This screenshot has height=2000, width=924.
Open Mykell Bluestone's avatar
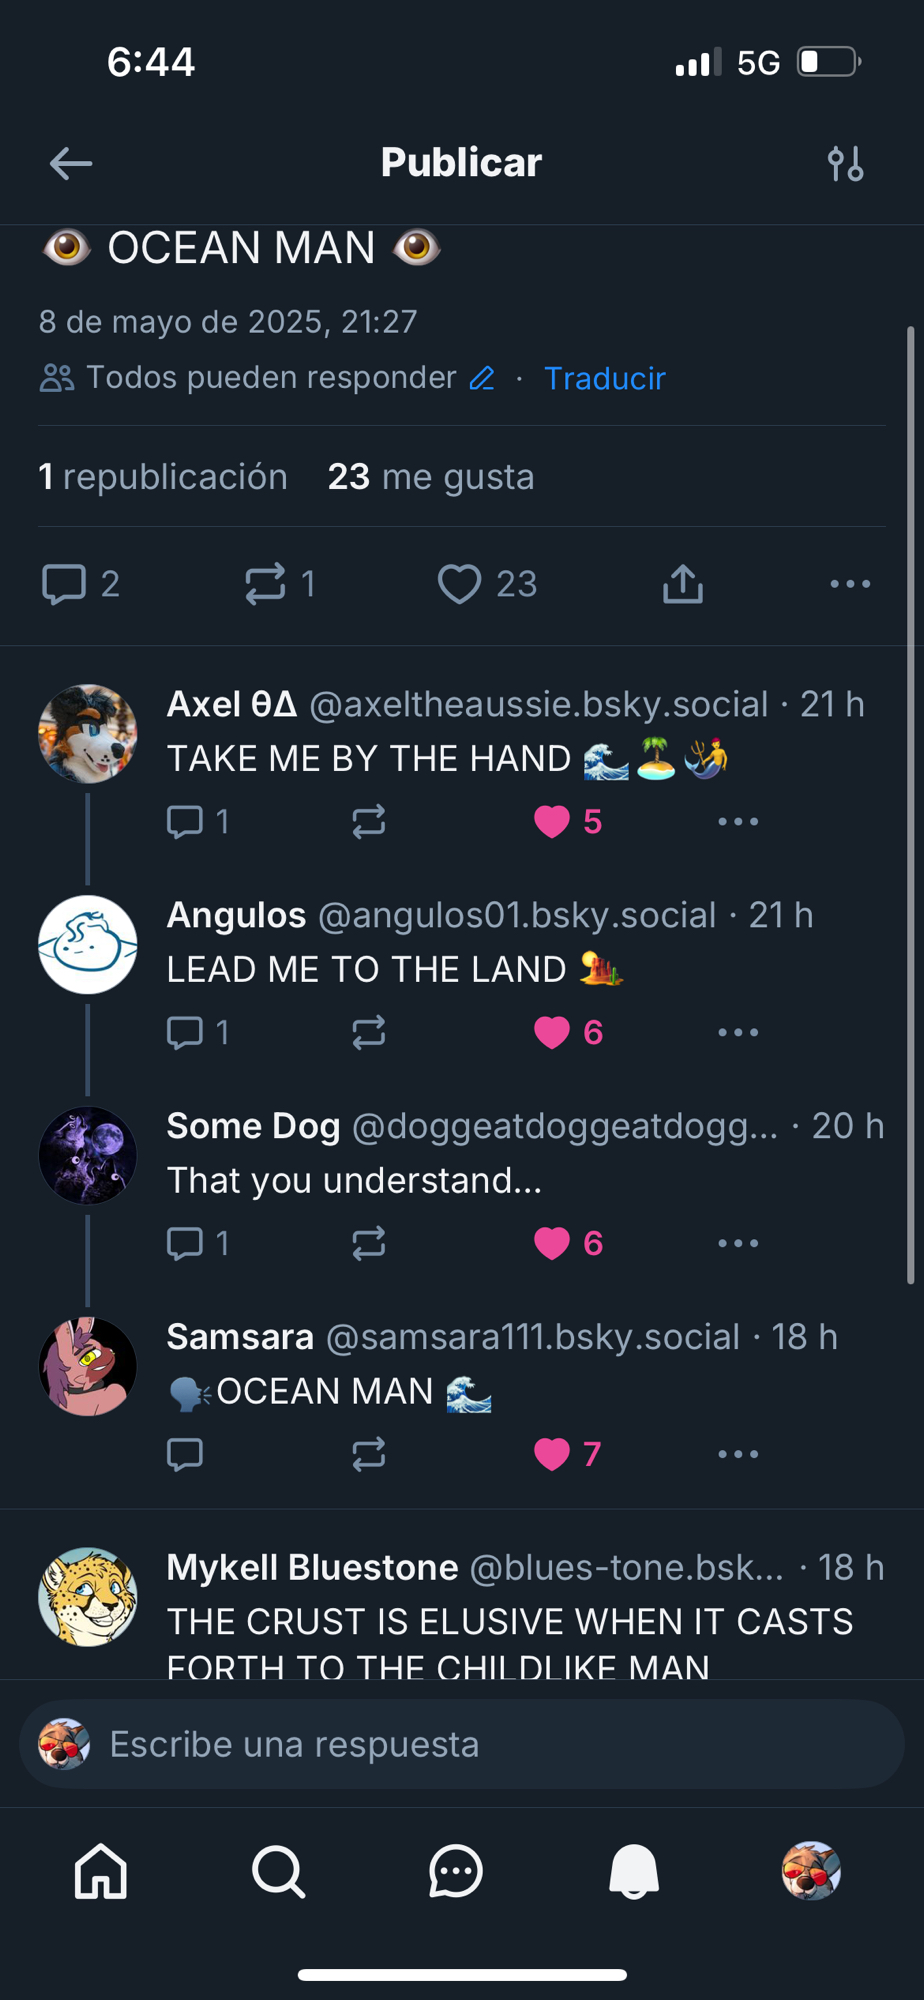[x=88, y=1597]
